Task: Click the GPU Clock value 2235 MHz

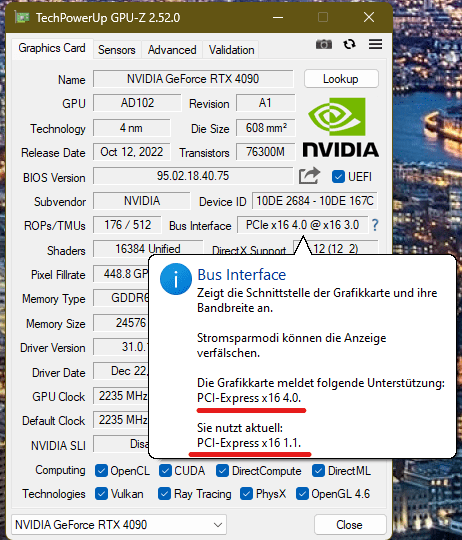Action: [121, 396]
